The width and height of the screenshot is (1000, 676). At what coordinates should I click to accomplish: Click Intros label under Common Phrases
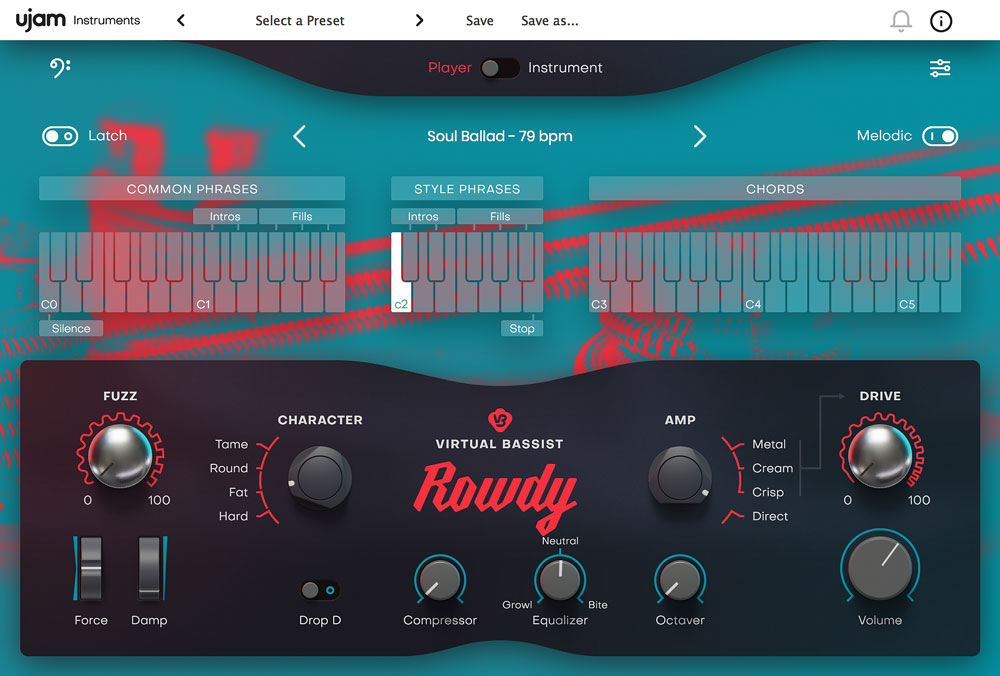click(225, 216)
